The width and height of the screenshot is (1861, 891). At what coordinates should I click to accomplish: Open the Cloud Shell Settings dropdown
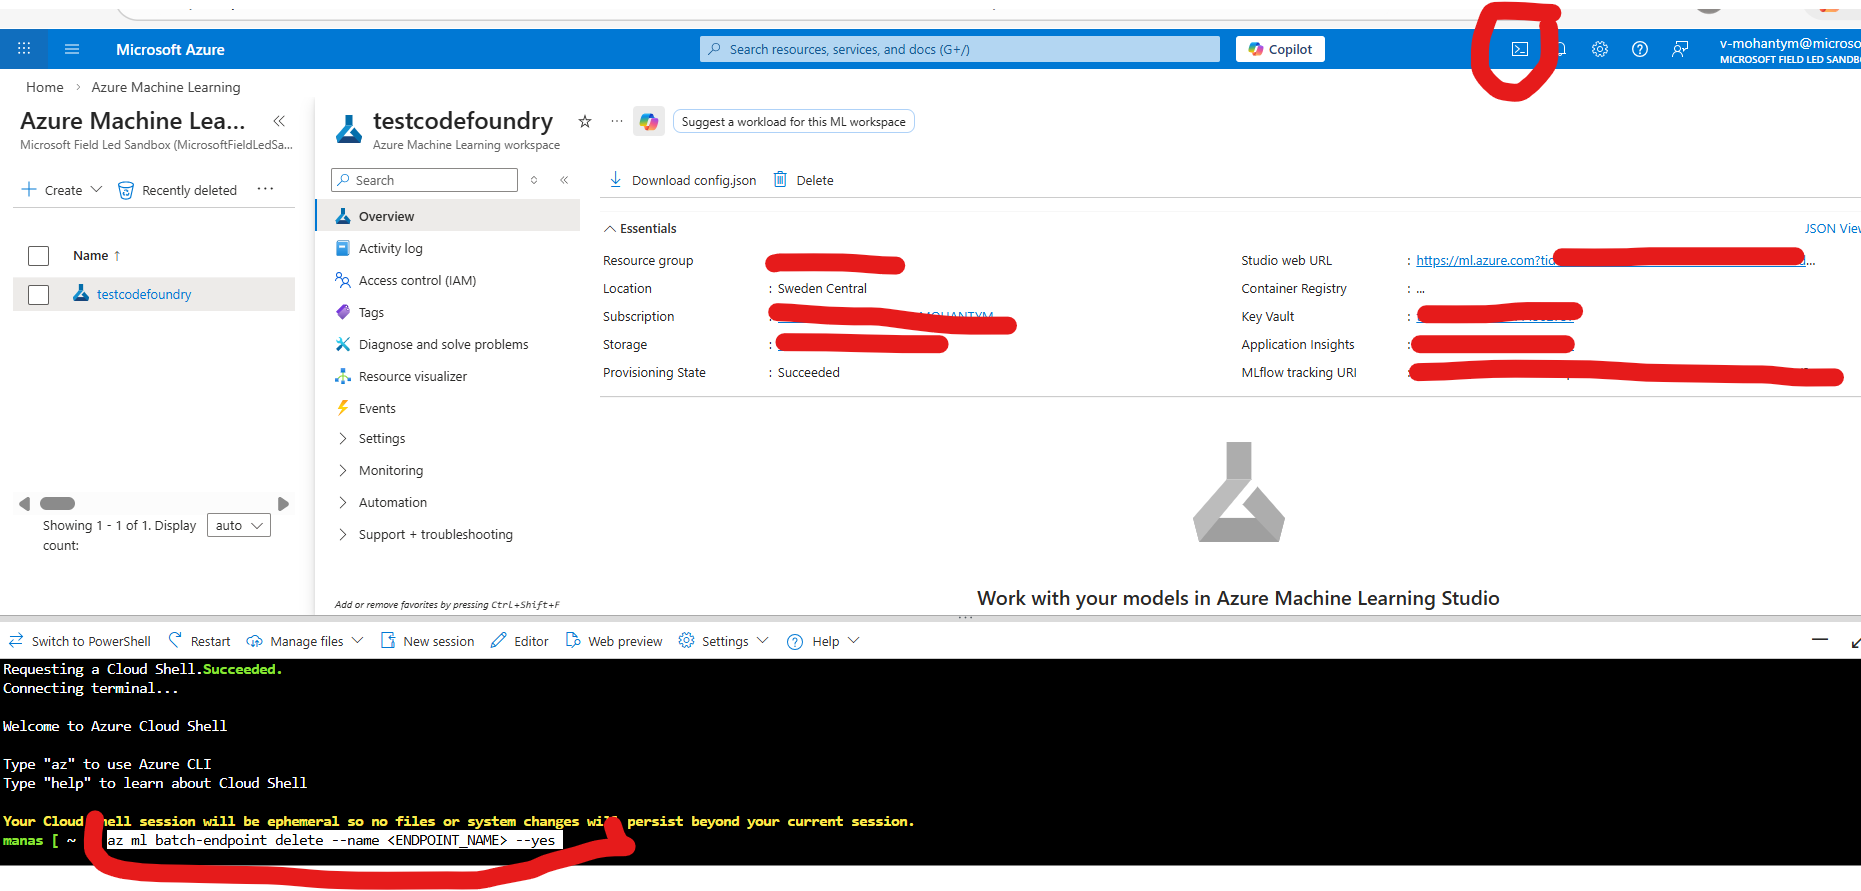click(x=724, y=641)
